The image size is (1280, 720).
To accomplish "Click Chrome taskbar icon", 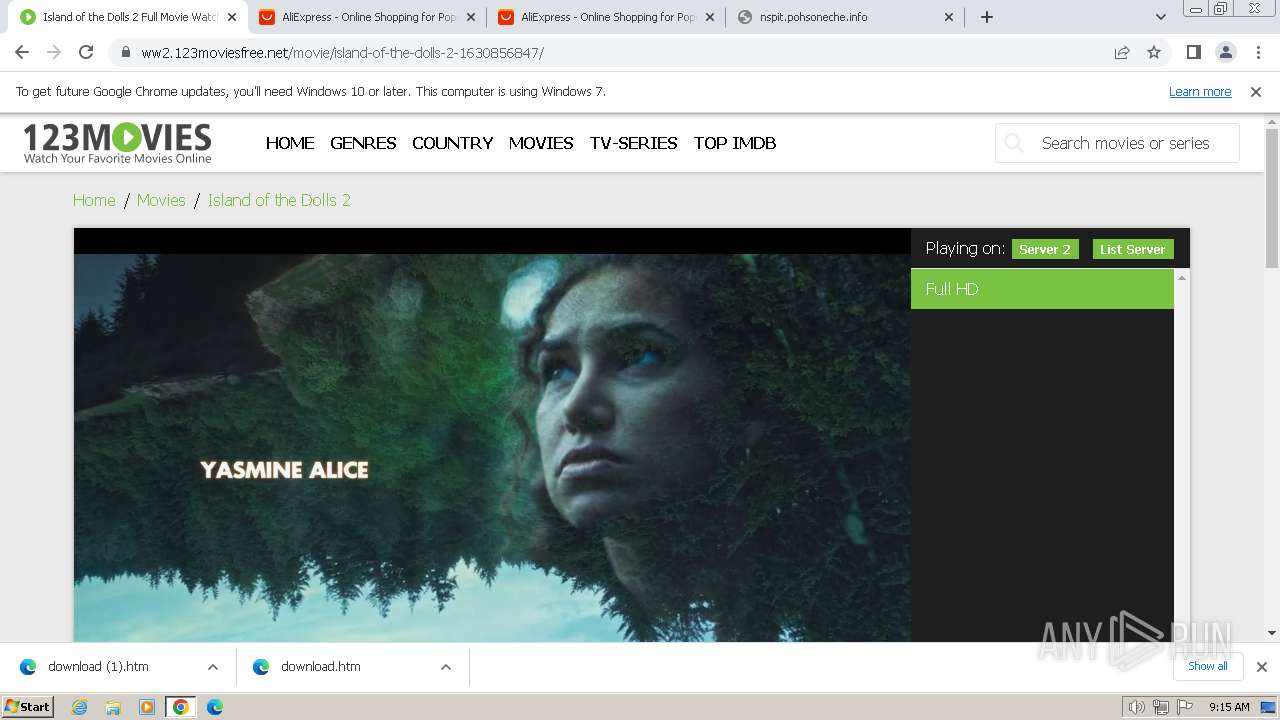I will pos(181,707).
